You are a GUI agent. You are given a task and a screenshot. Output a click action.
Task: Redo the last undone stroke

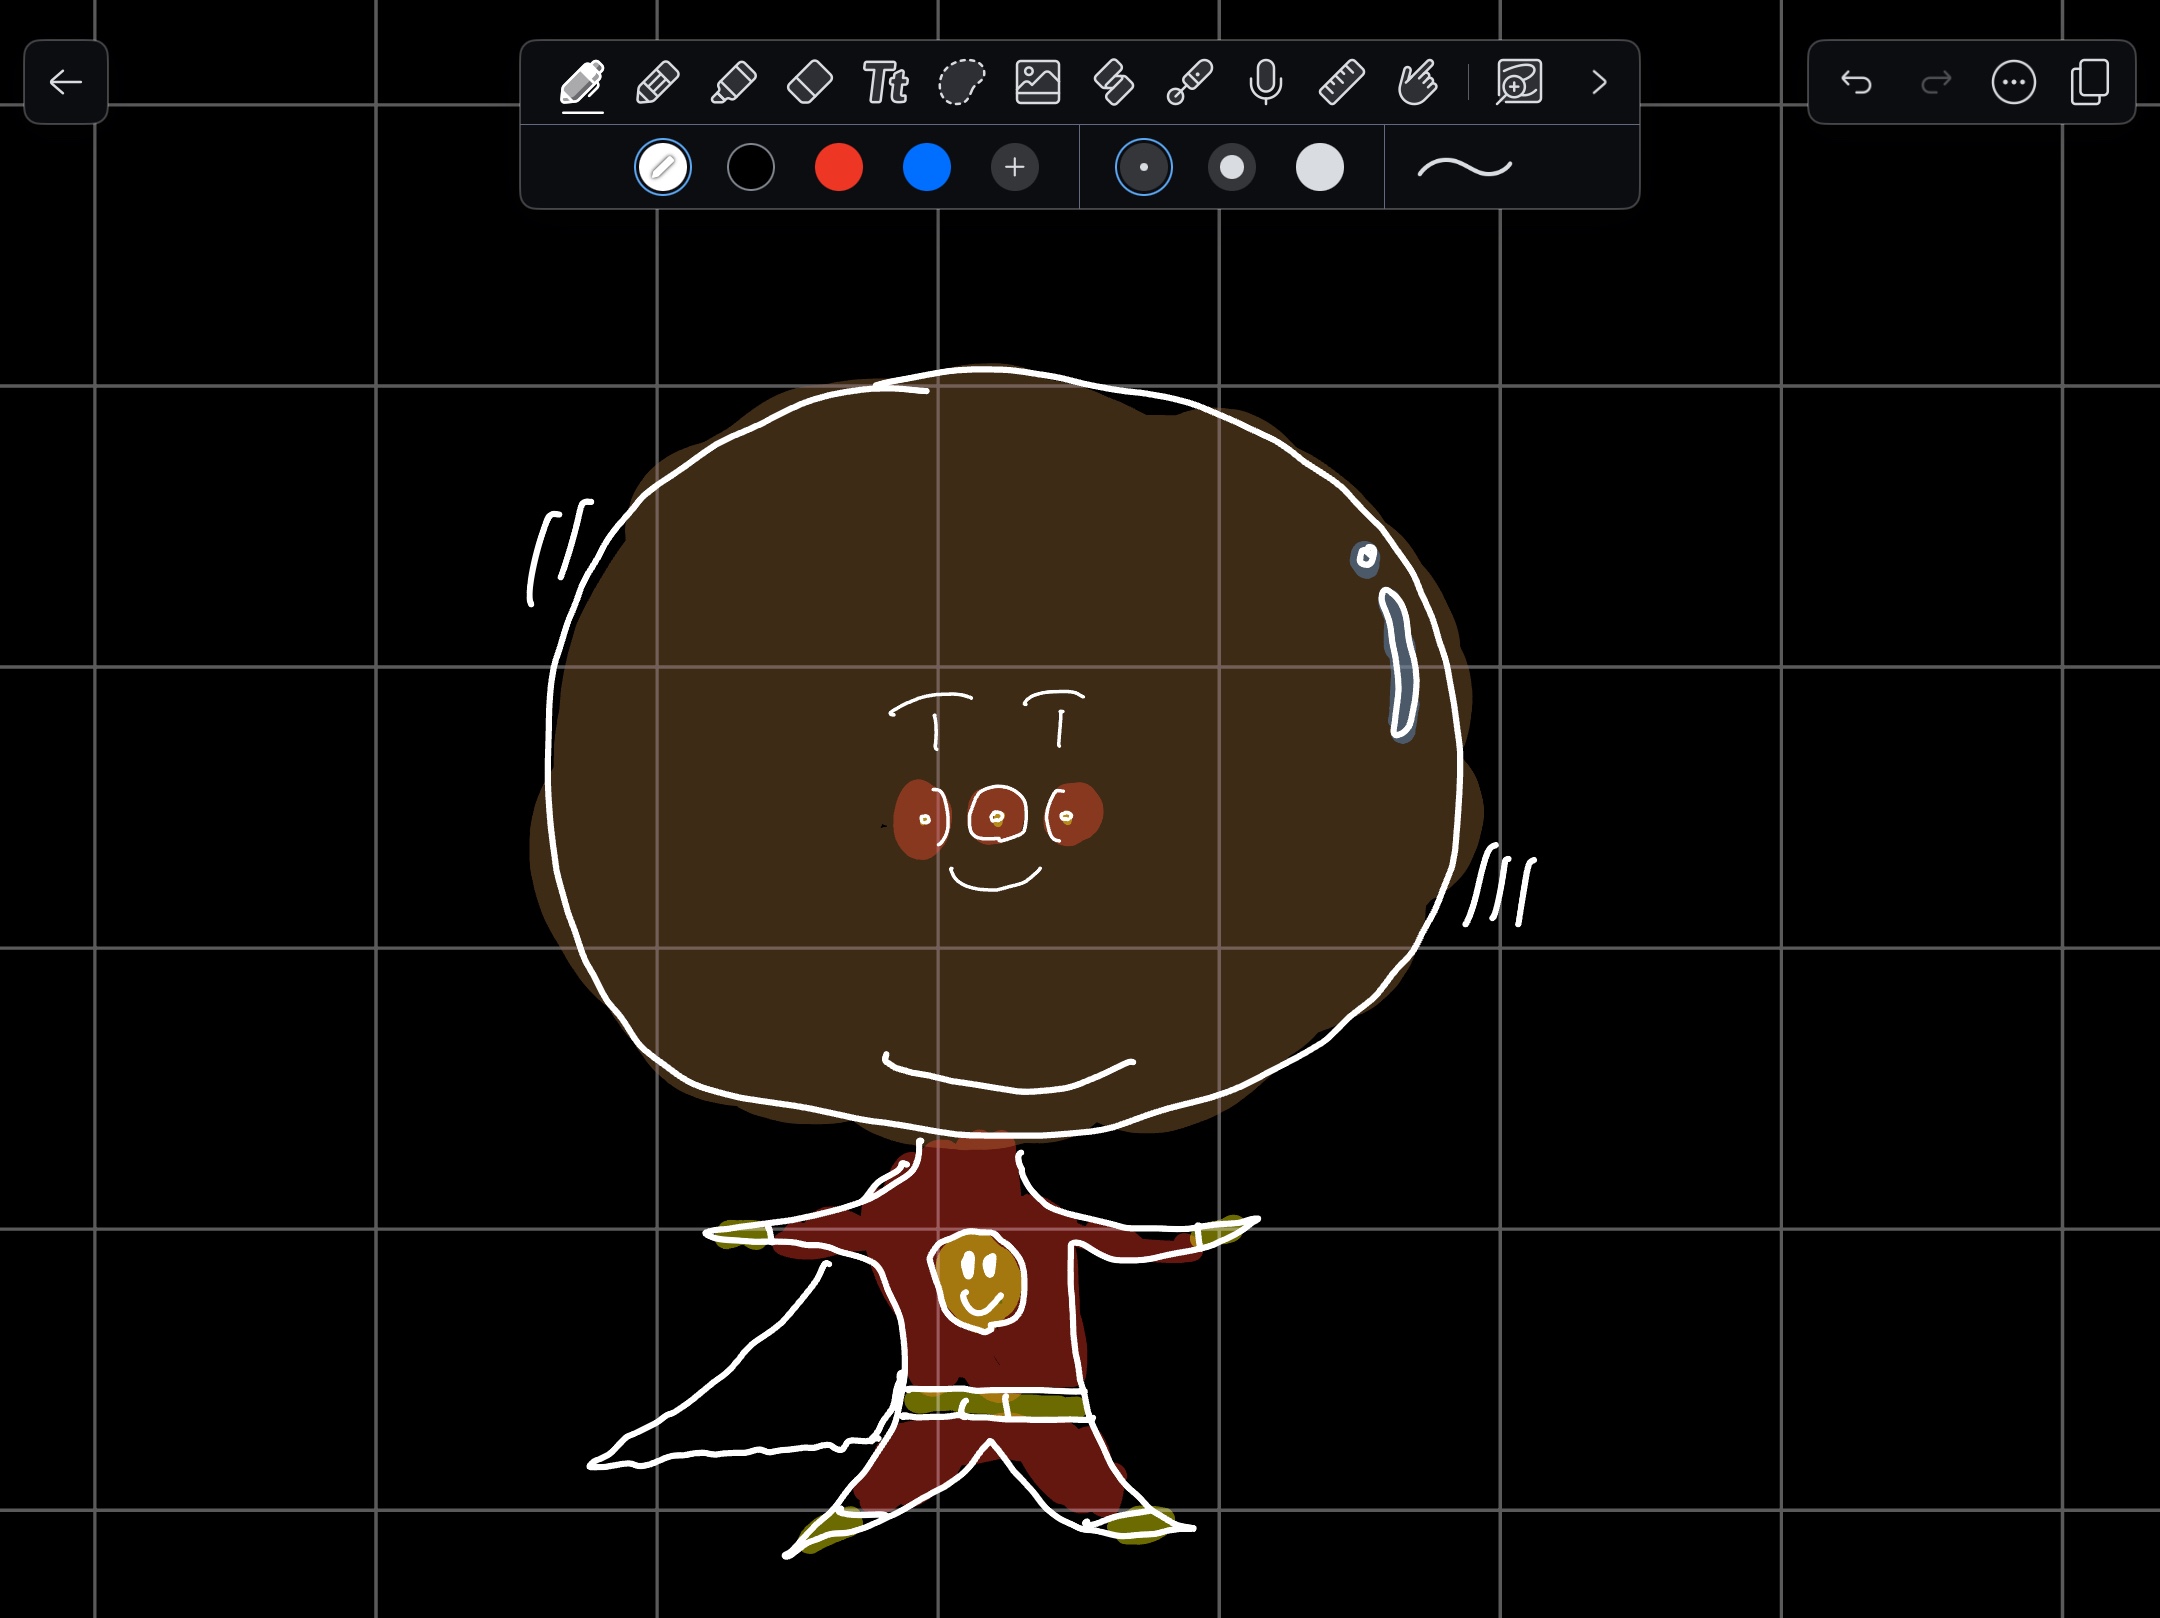pos(1936,82)
